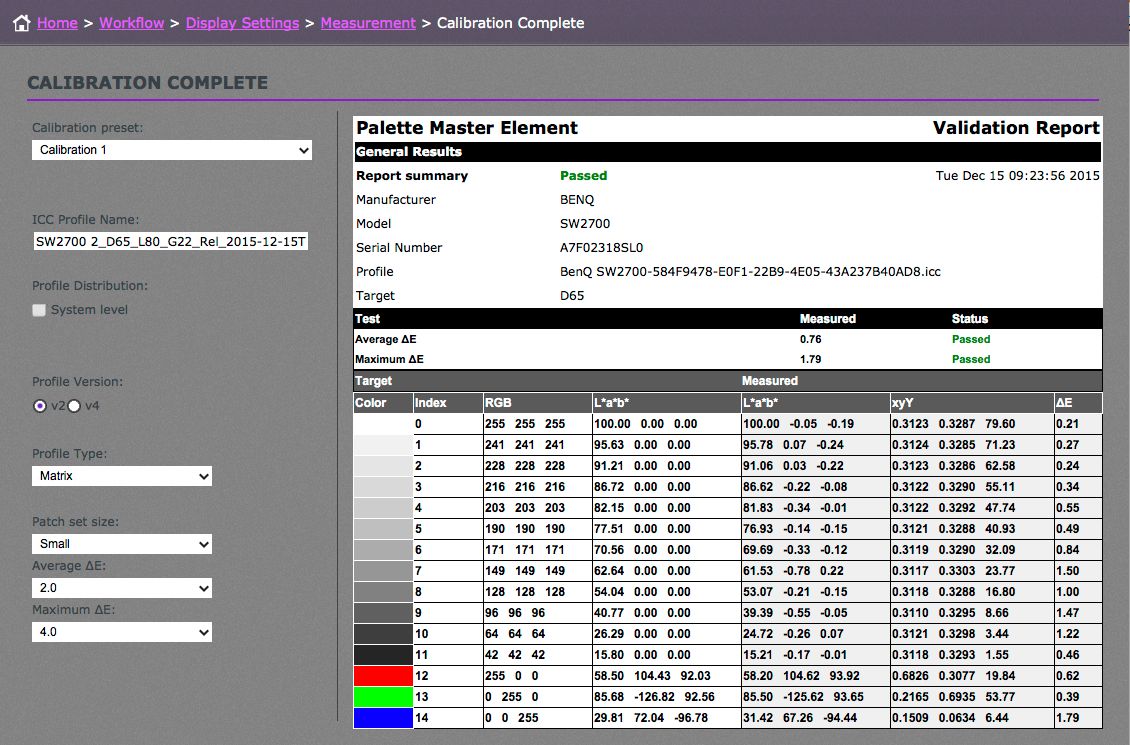Screen dimensions: 1130x745
Task: Select the blue color swatch in row 14
Action: 383,718
